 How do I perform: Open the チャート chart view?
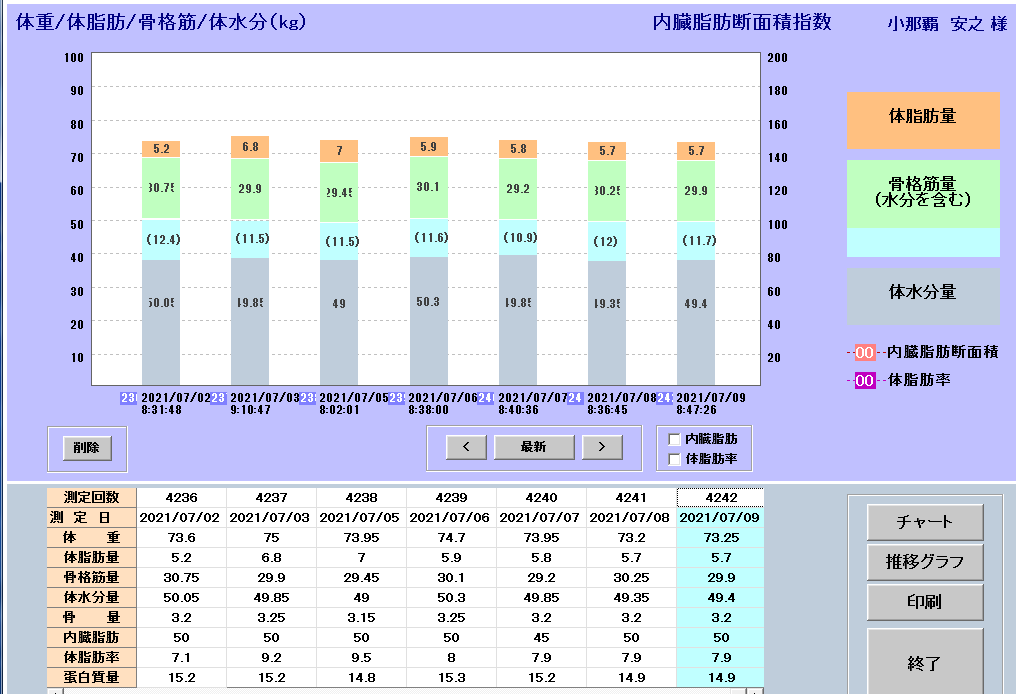point(925,522)
